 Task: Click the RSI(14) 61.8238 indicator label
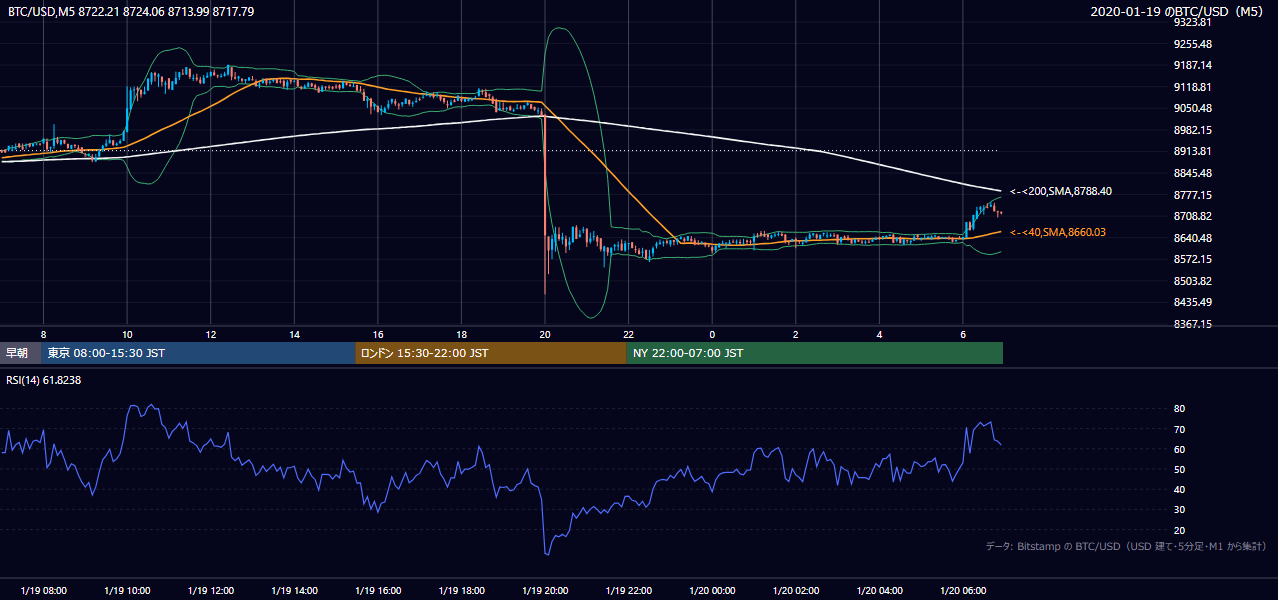45,380
